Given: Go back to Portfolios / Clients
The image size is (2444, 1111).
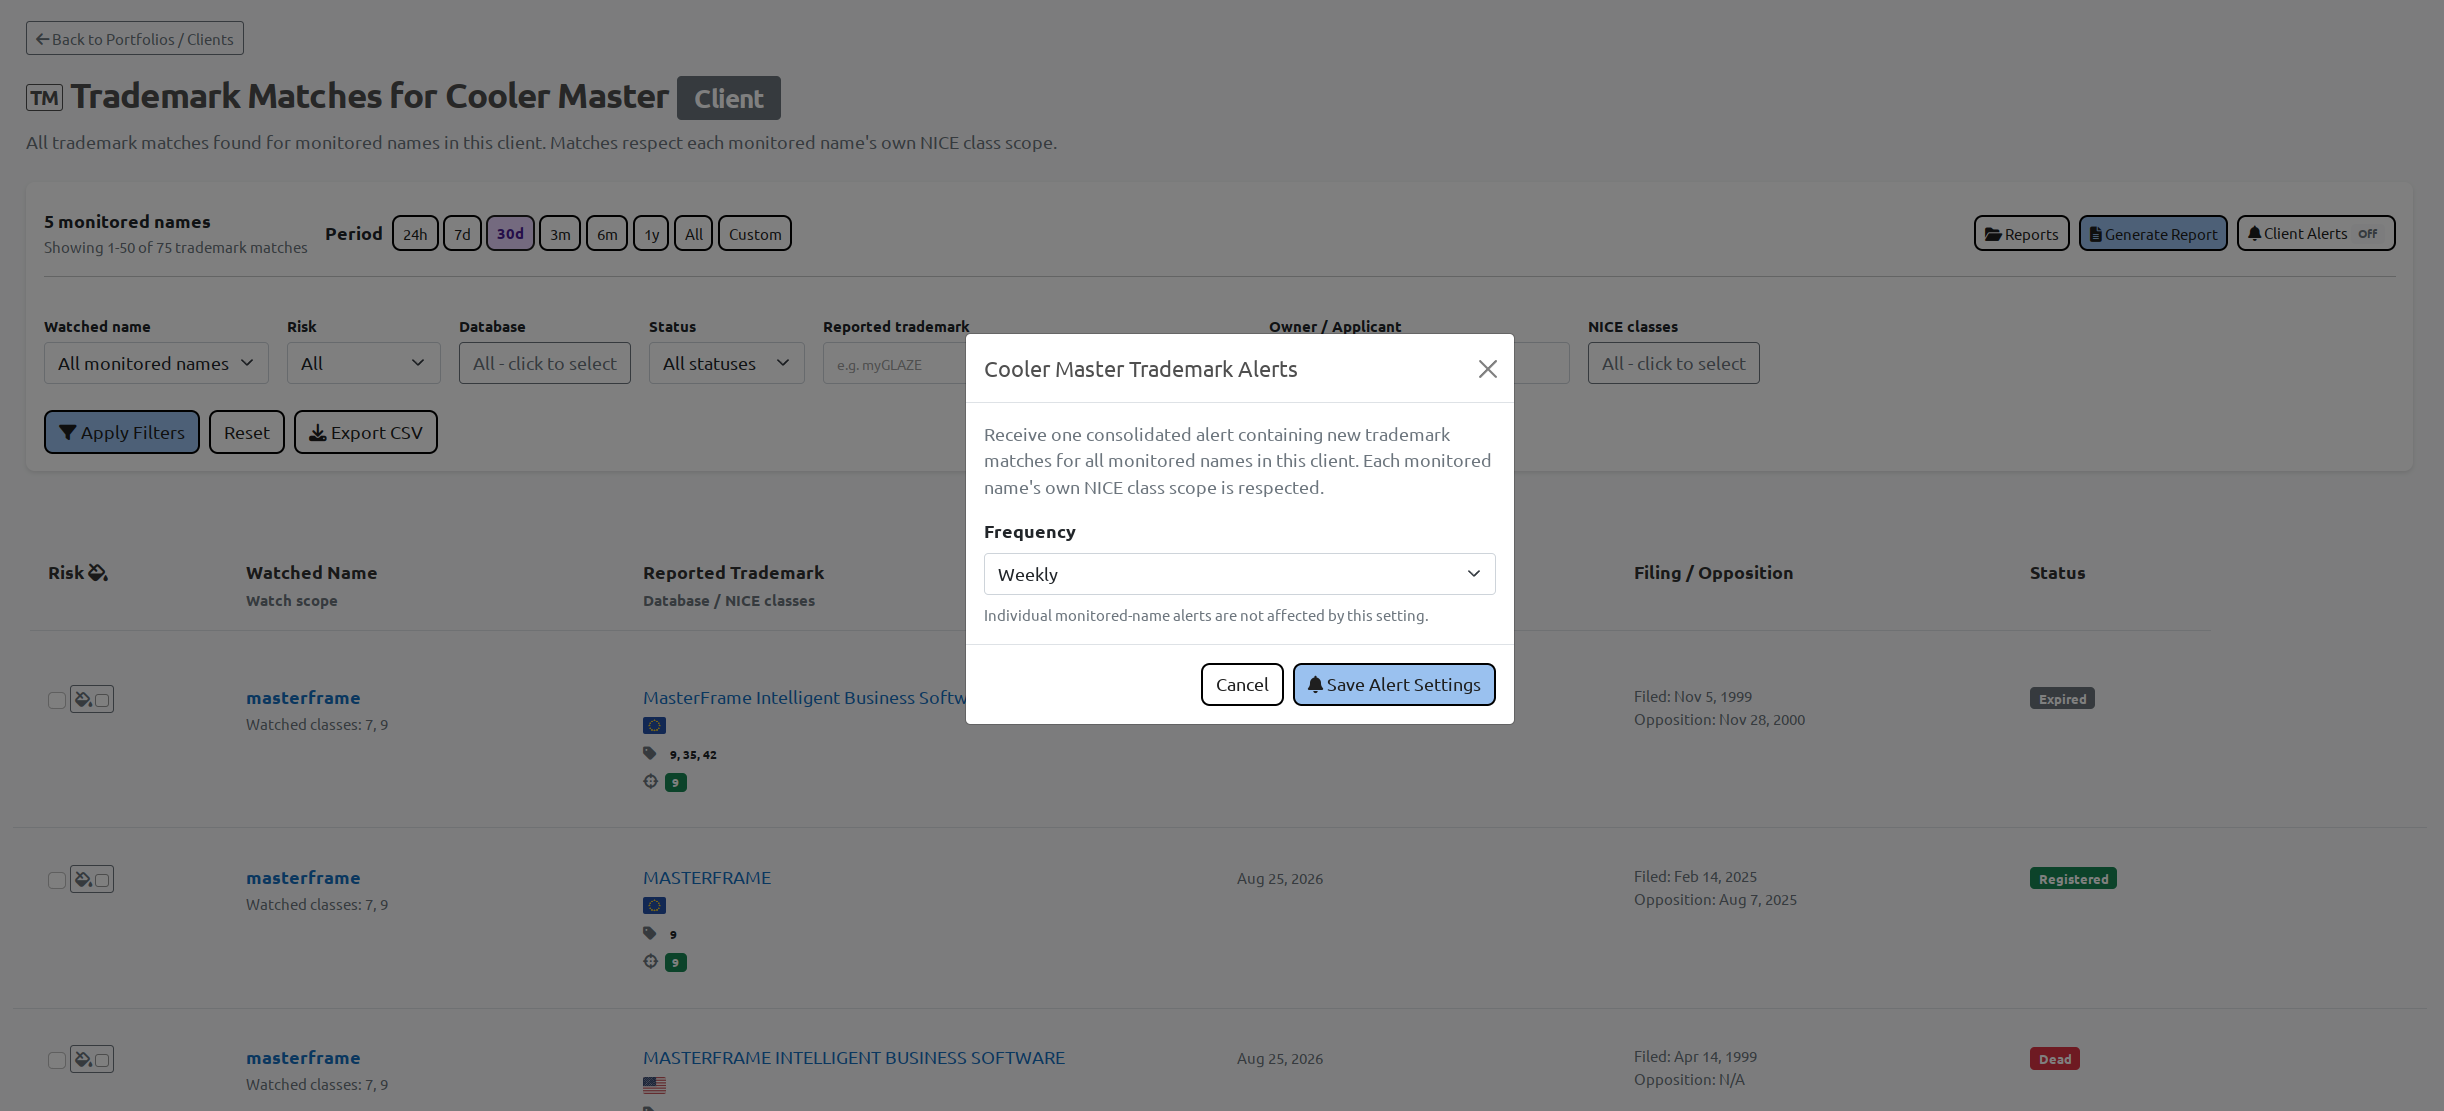Looking at the screenshot, I should pos(135,39).
